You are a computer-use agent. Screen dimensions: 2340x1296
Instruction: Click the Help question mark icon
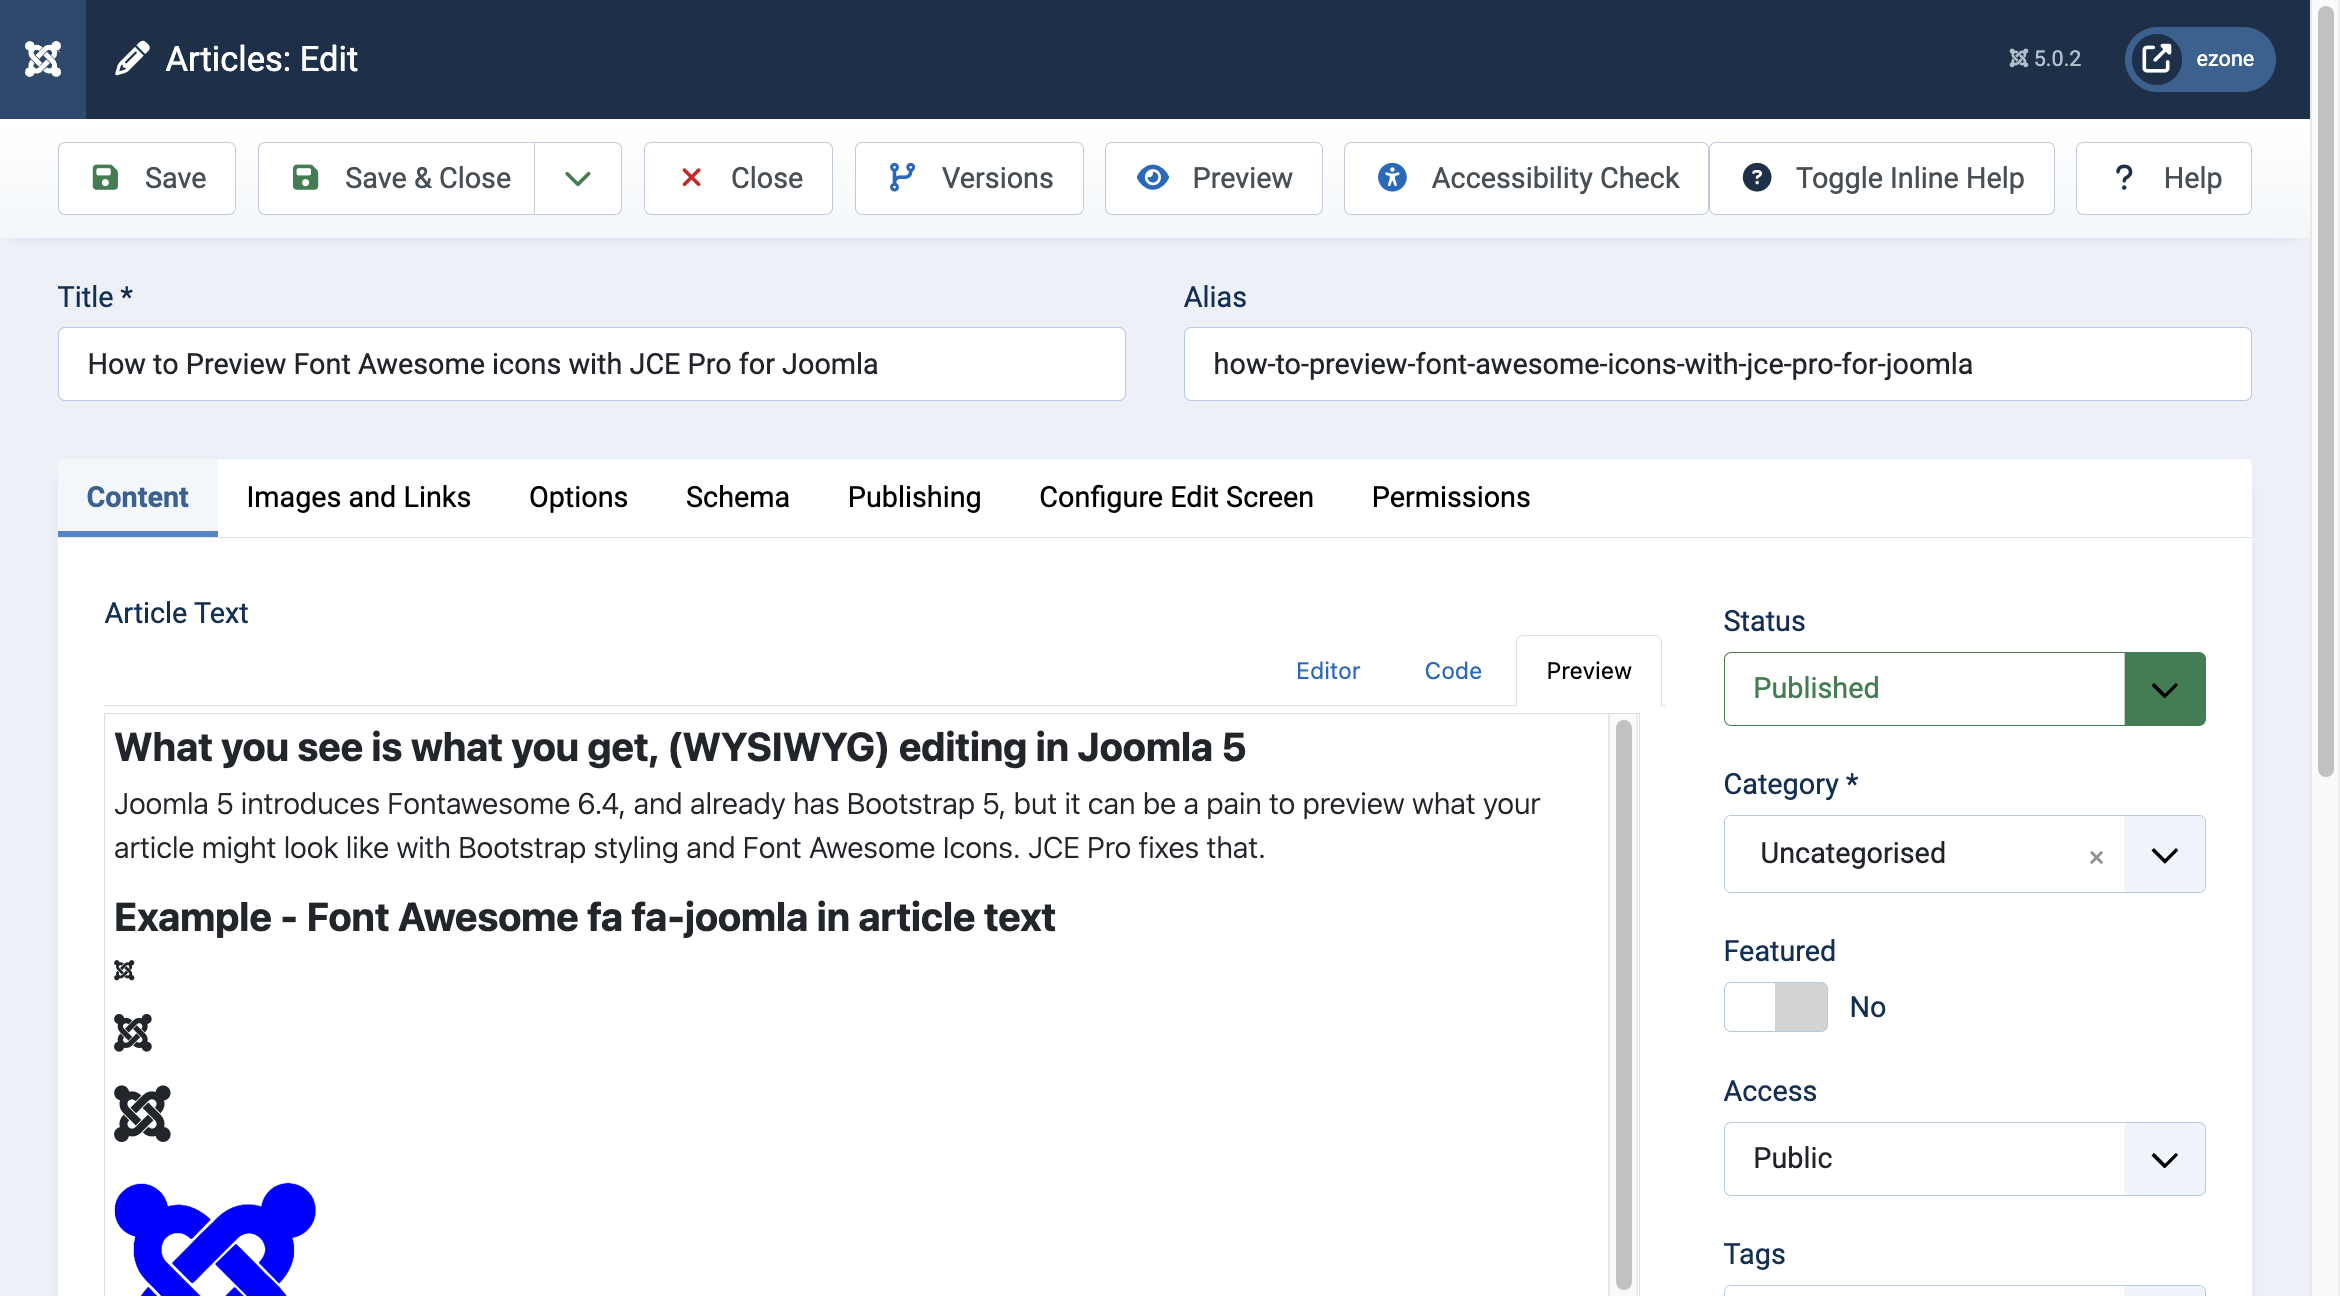[x=2124, y=177]
